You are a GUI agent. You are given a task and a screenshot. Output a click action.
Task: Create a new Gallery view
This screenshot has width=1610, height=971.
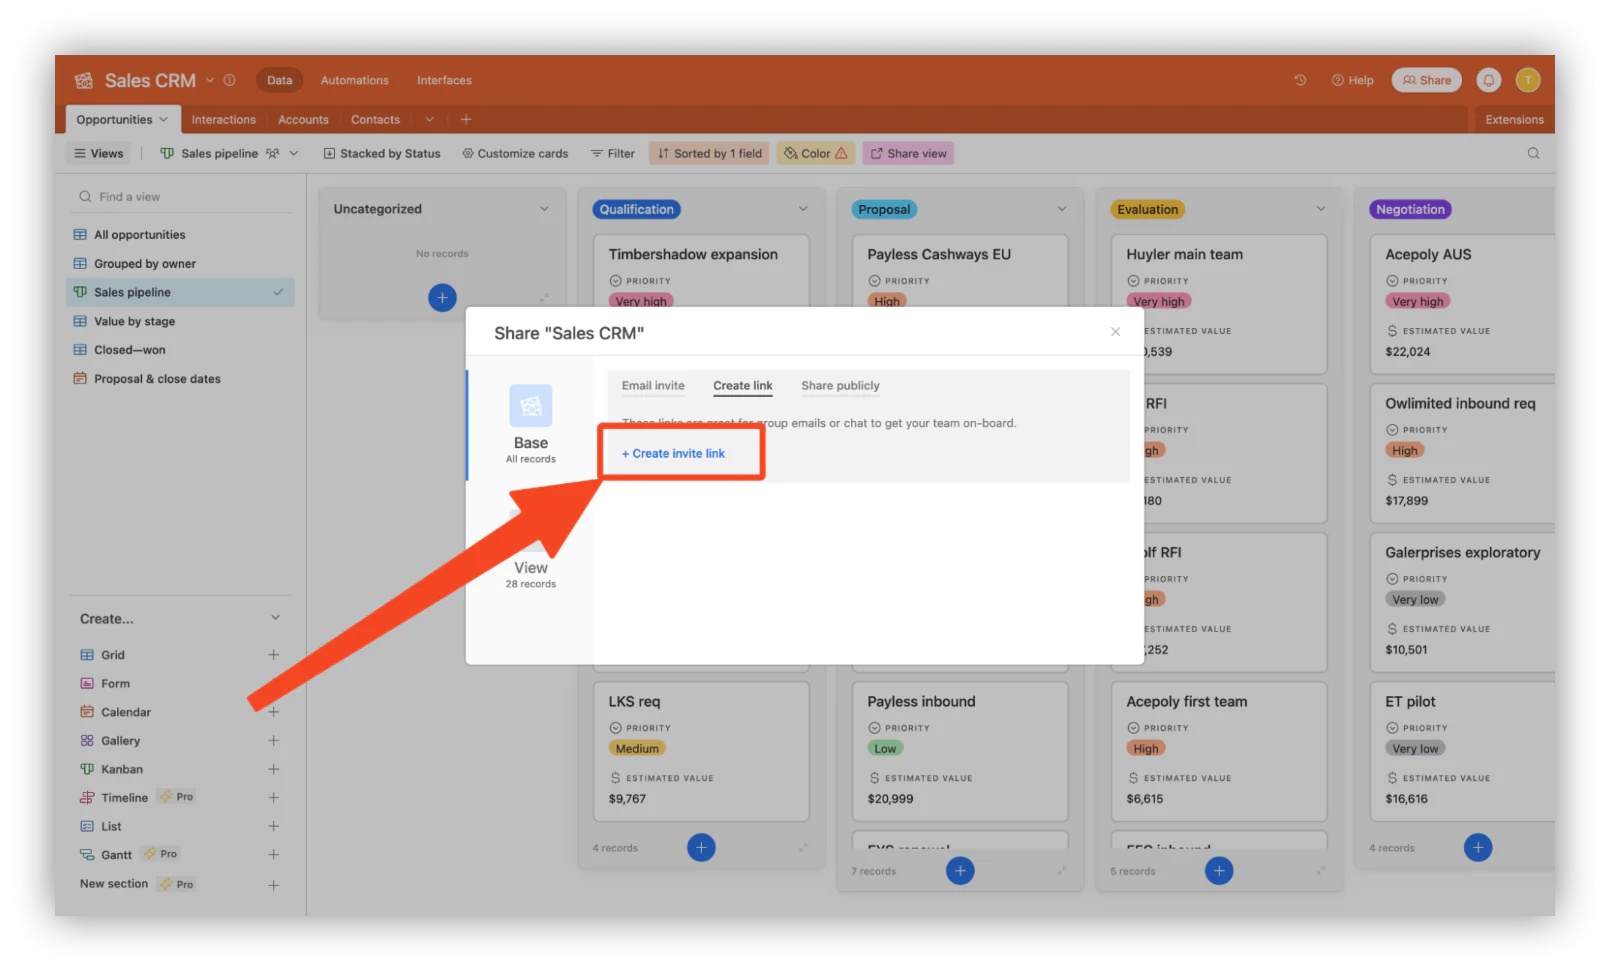(273, 741)
